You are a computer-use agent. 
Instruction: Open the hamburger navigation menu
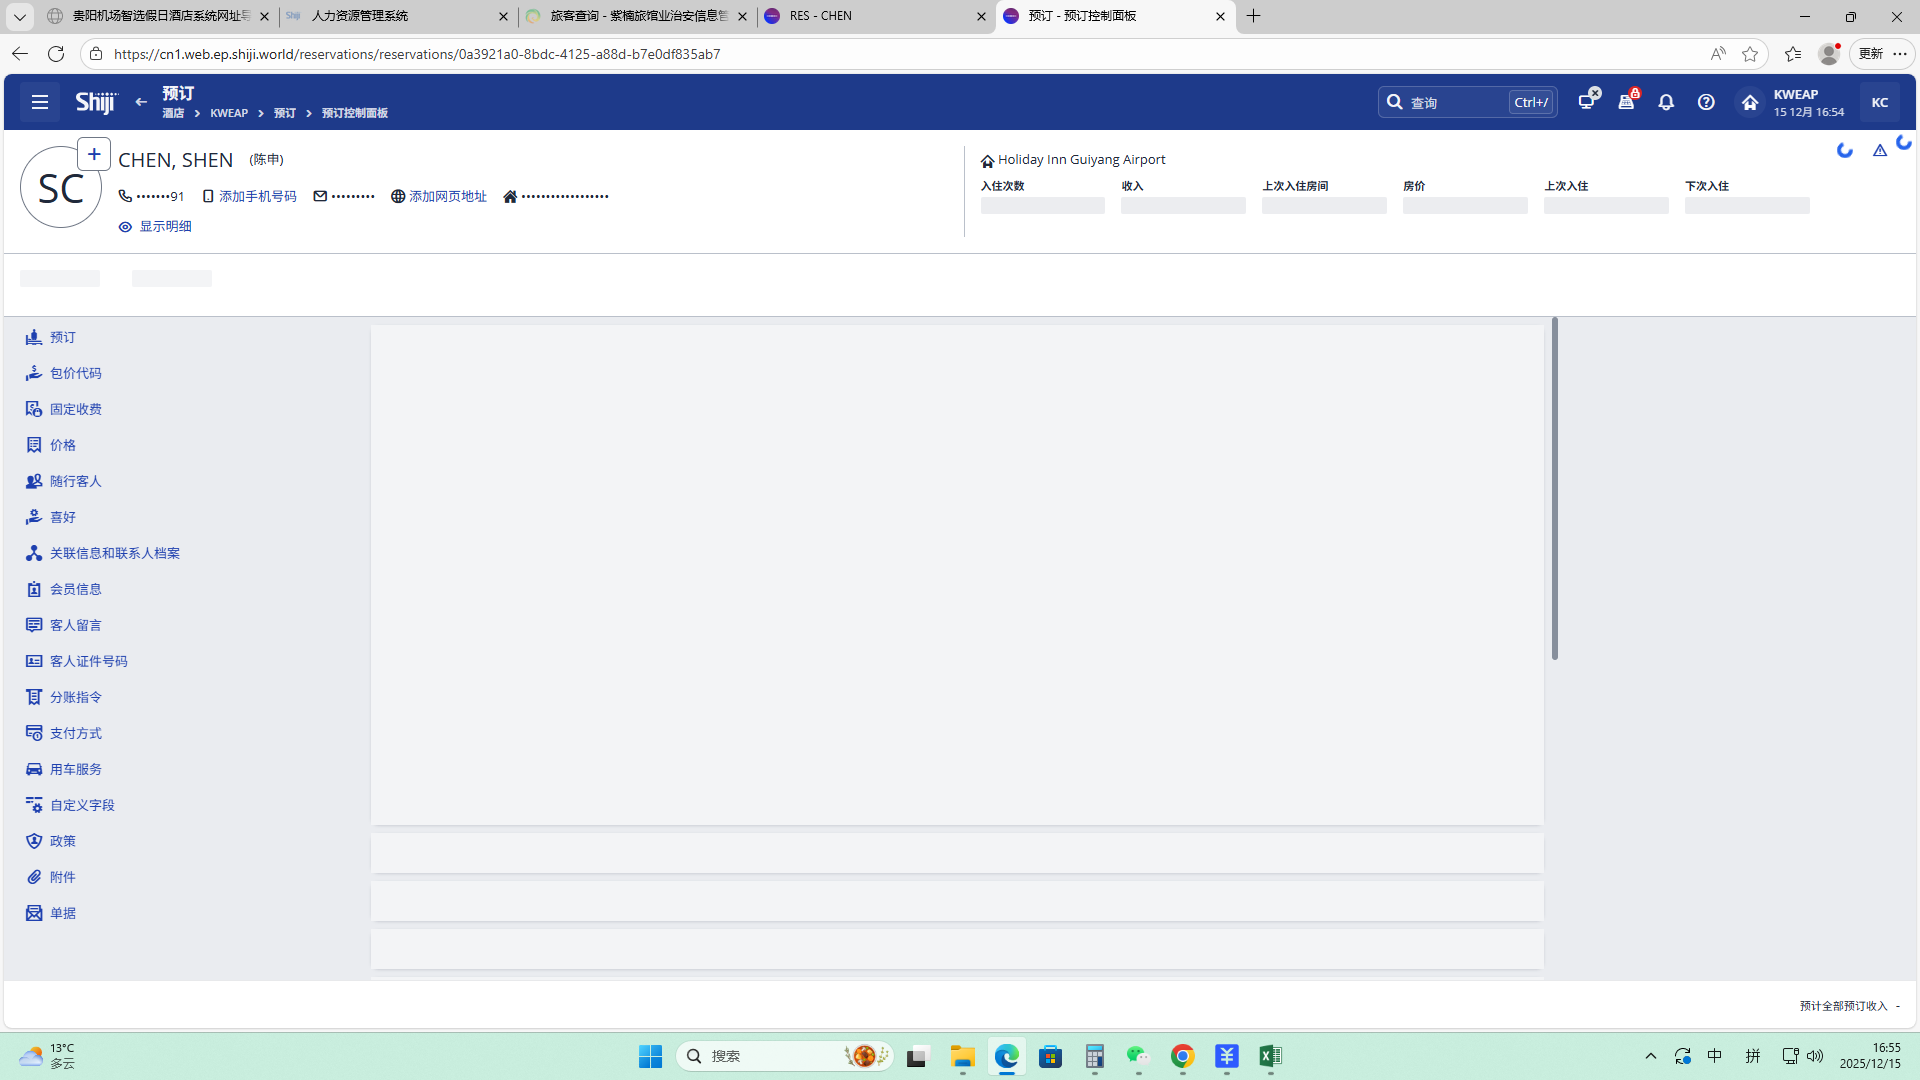click(x=40, y=102)
